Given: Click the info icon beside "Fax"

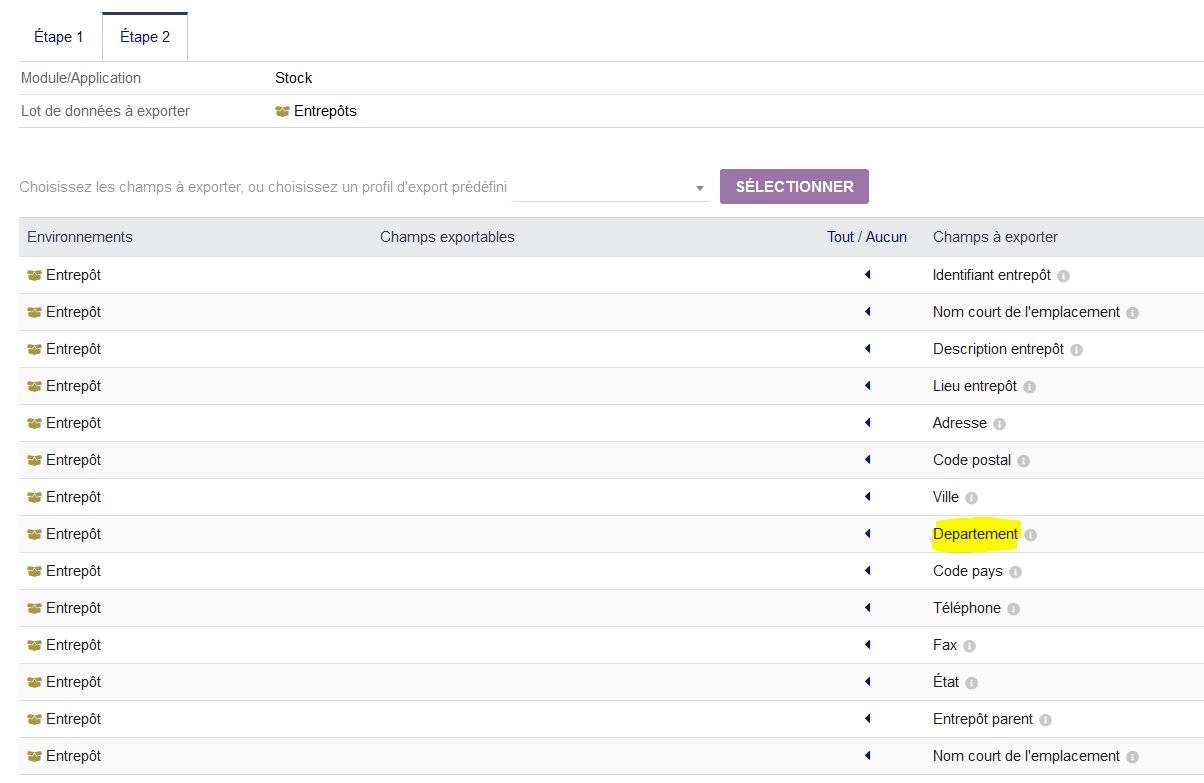Looking at the screenshot, I should [971, 645].
